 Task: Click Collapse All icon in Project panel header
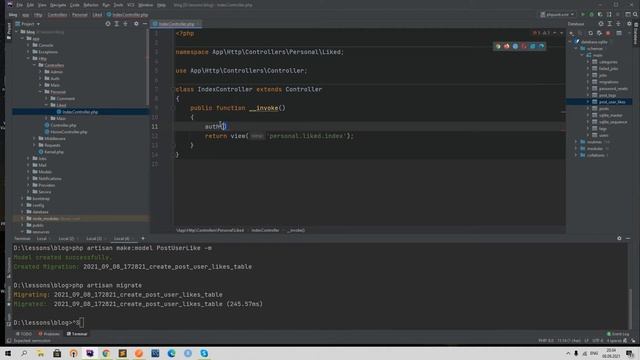126,24
